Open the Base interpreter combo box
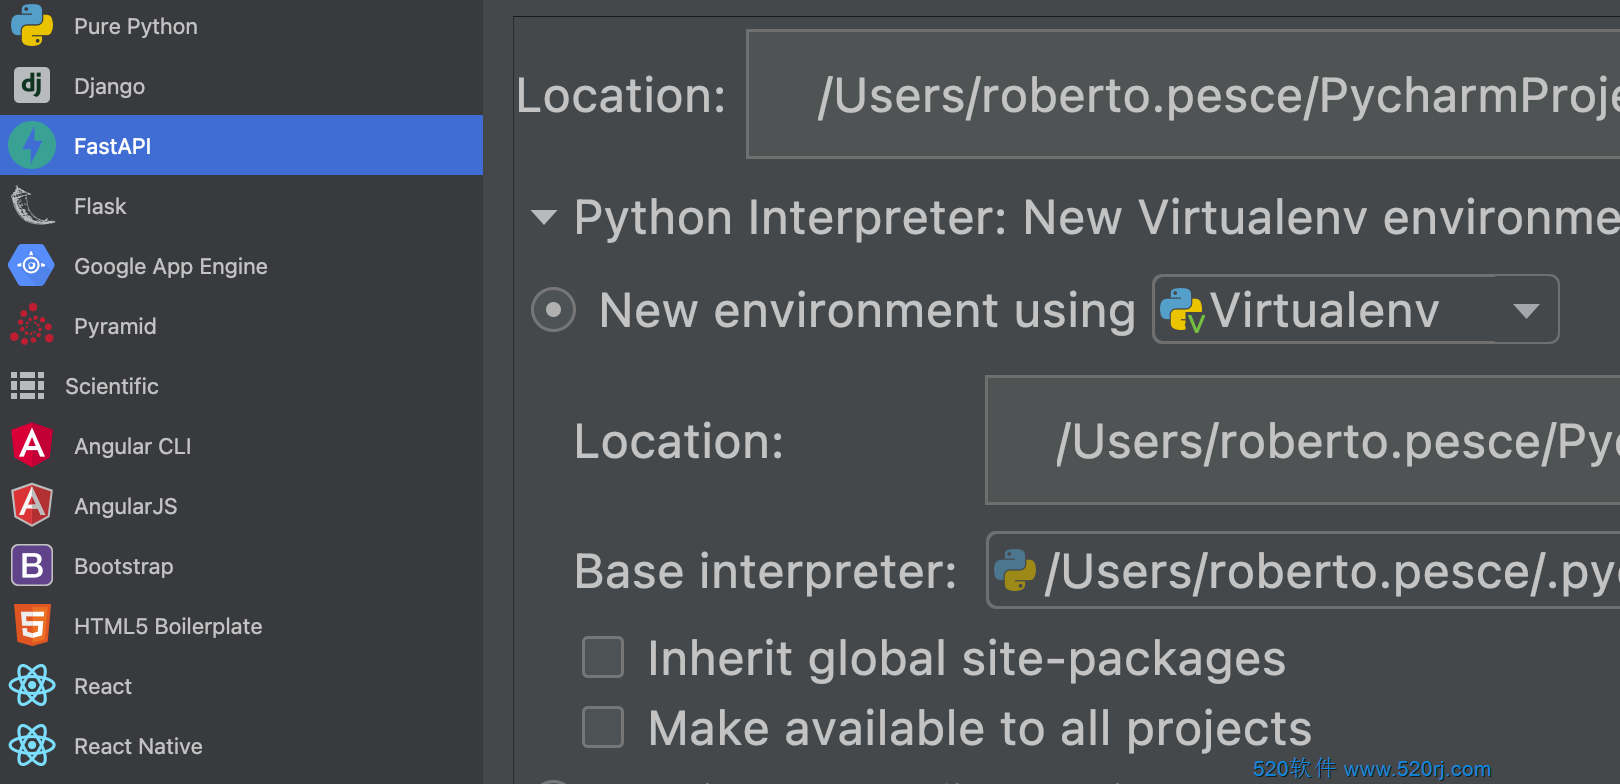The height and width of the screenshot is (784, 1620). point(1303,570)
